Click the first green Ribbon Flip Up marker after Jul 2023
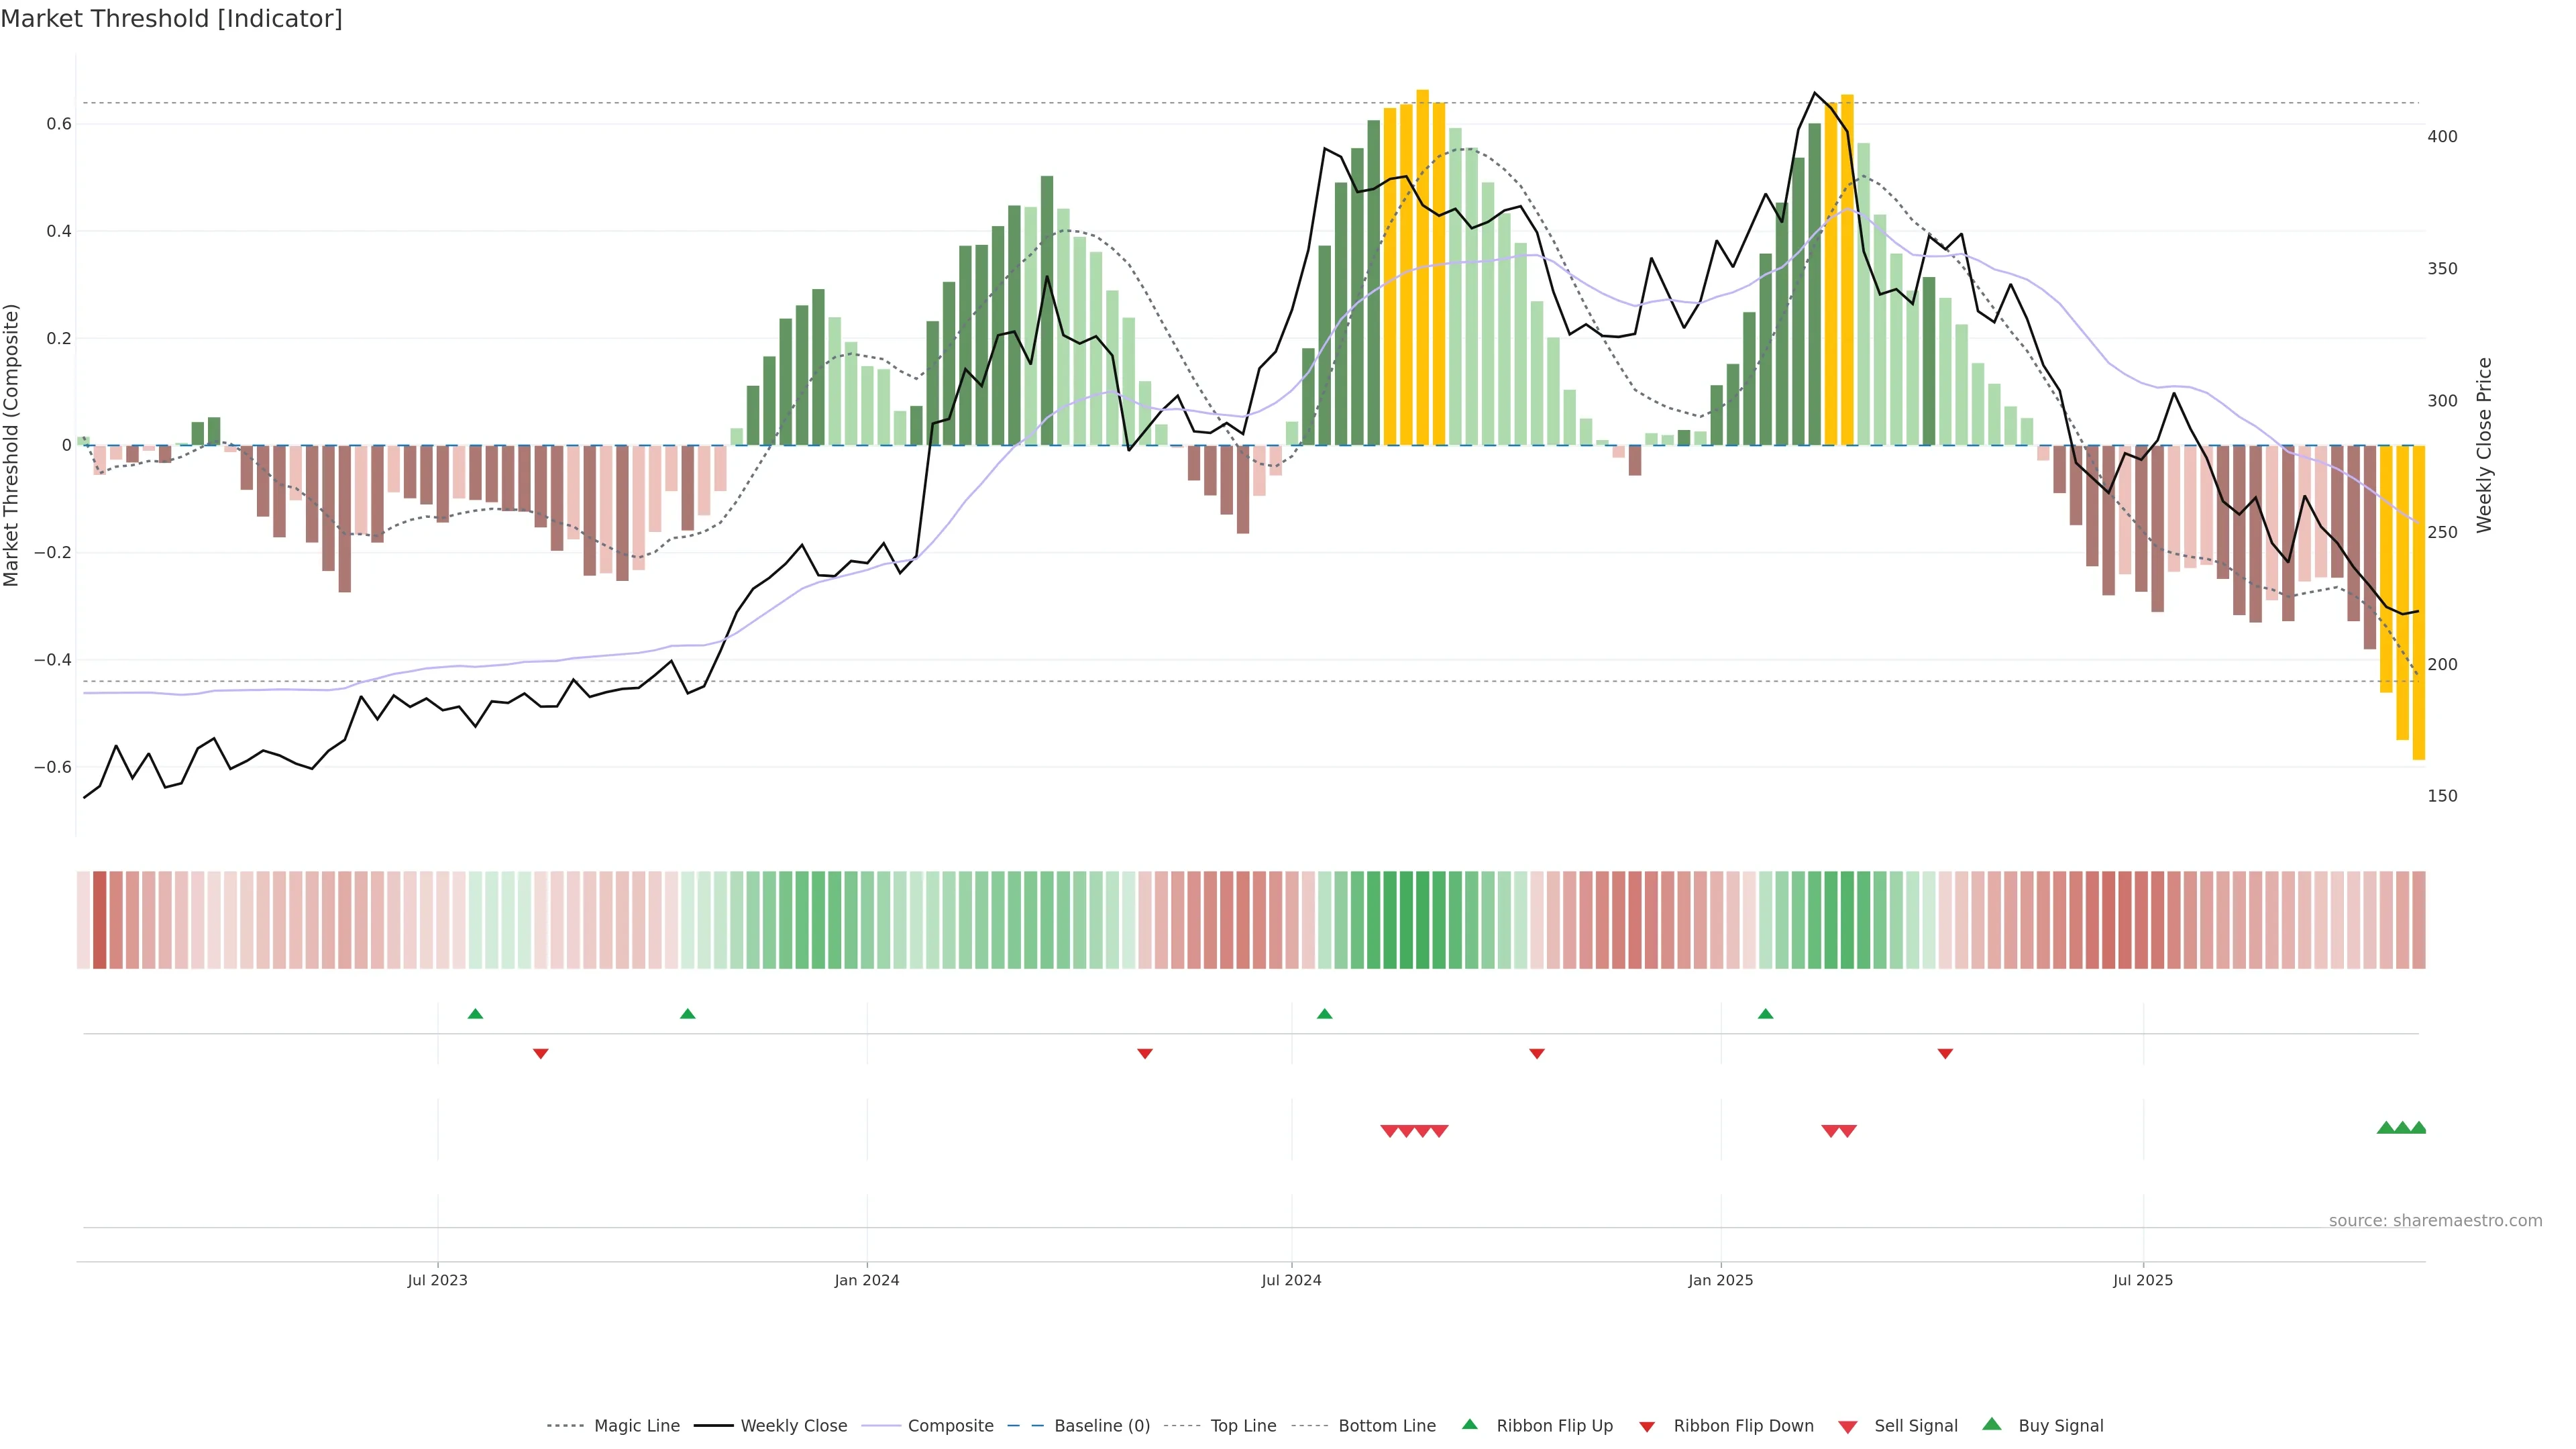The width and height of the screenshot is (2576, 1449). (x=475, y=1014)
